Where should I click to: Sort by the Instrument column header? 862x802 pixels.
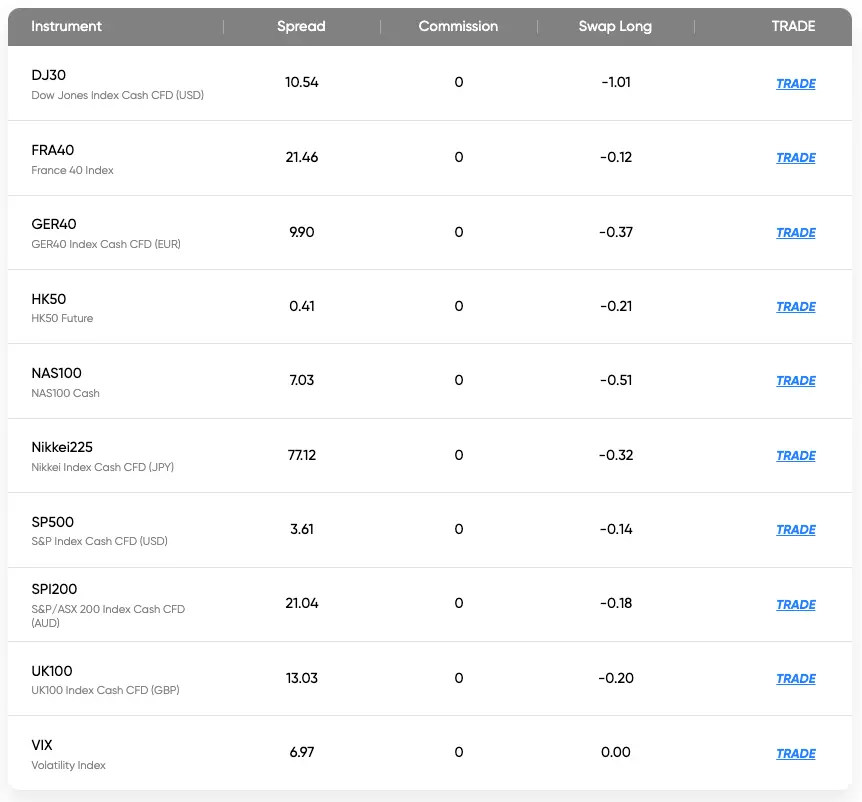pos(66,27)
